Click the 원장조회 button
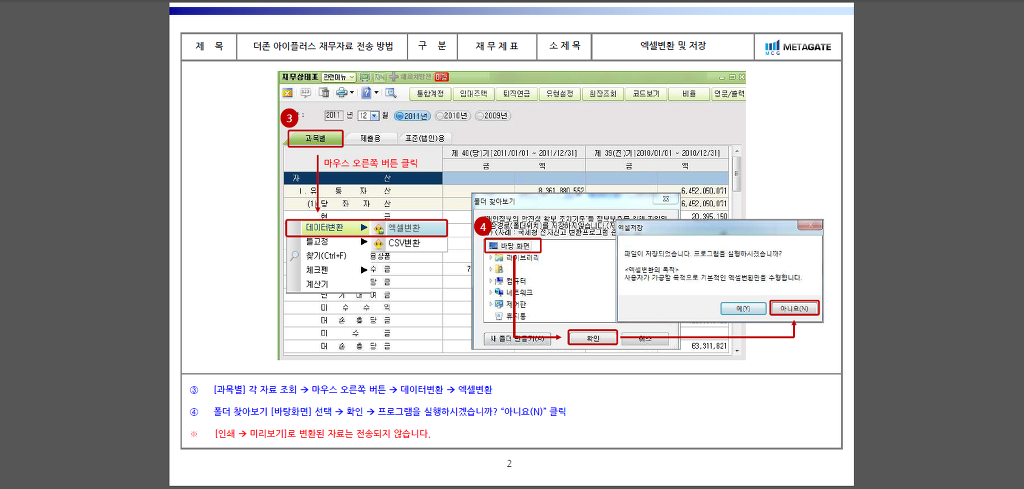This screenshot has height=489, width=1024. (602, 93)
